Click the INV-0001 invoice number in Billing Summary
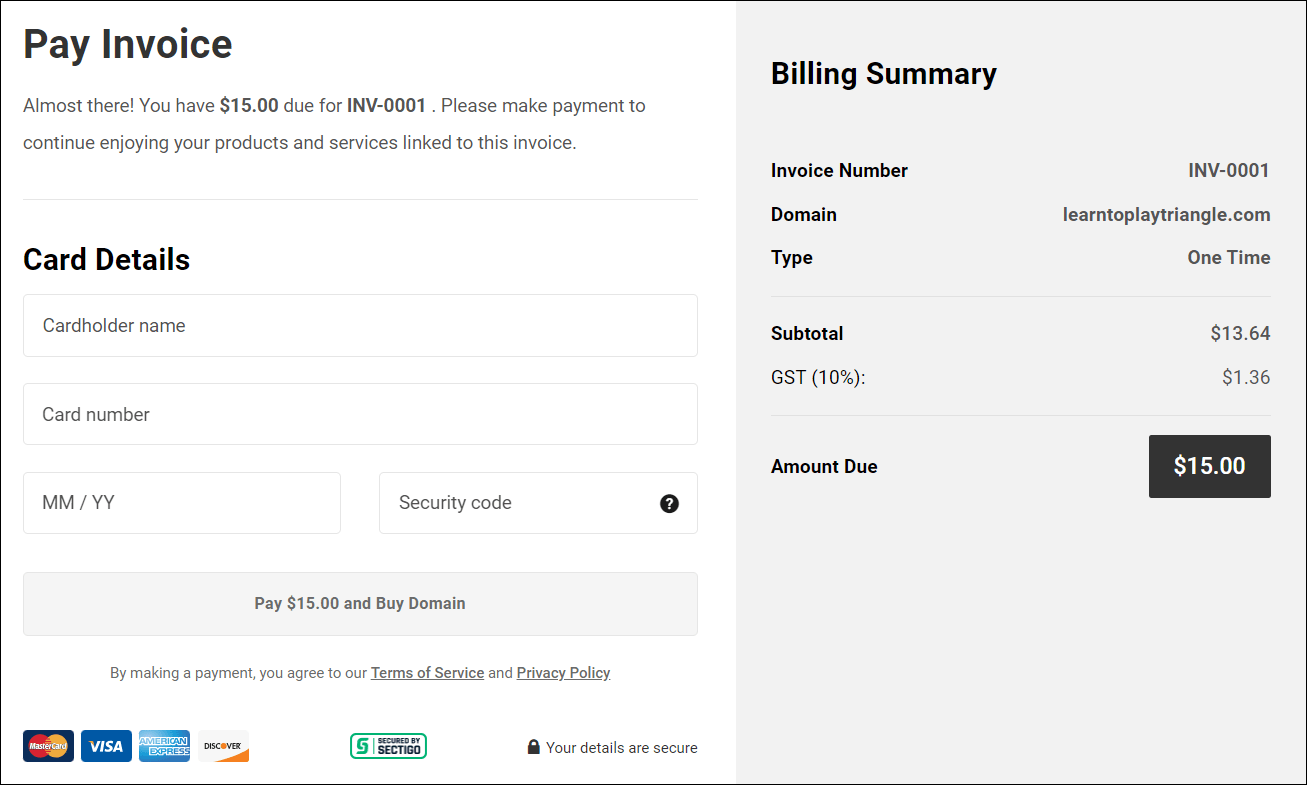1307x785 pixels. click(x=1229, y=171)
